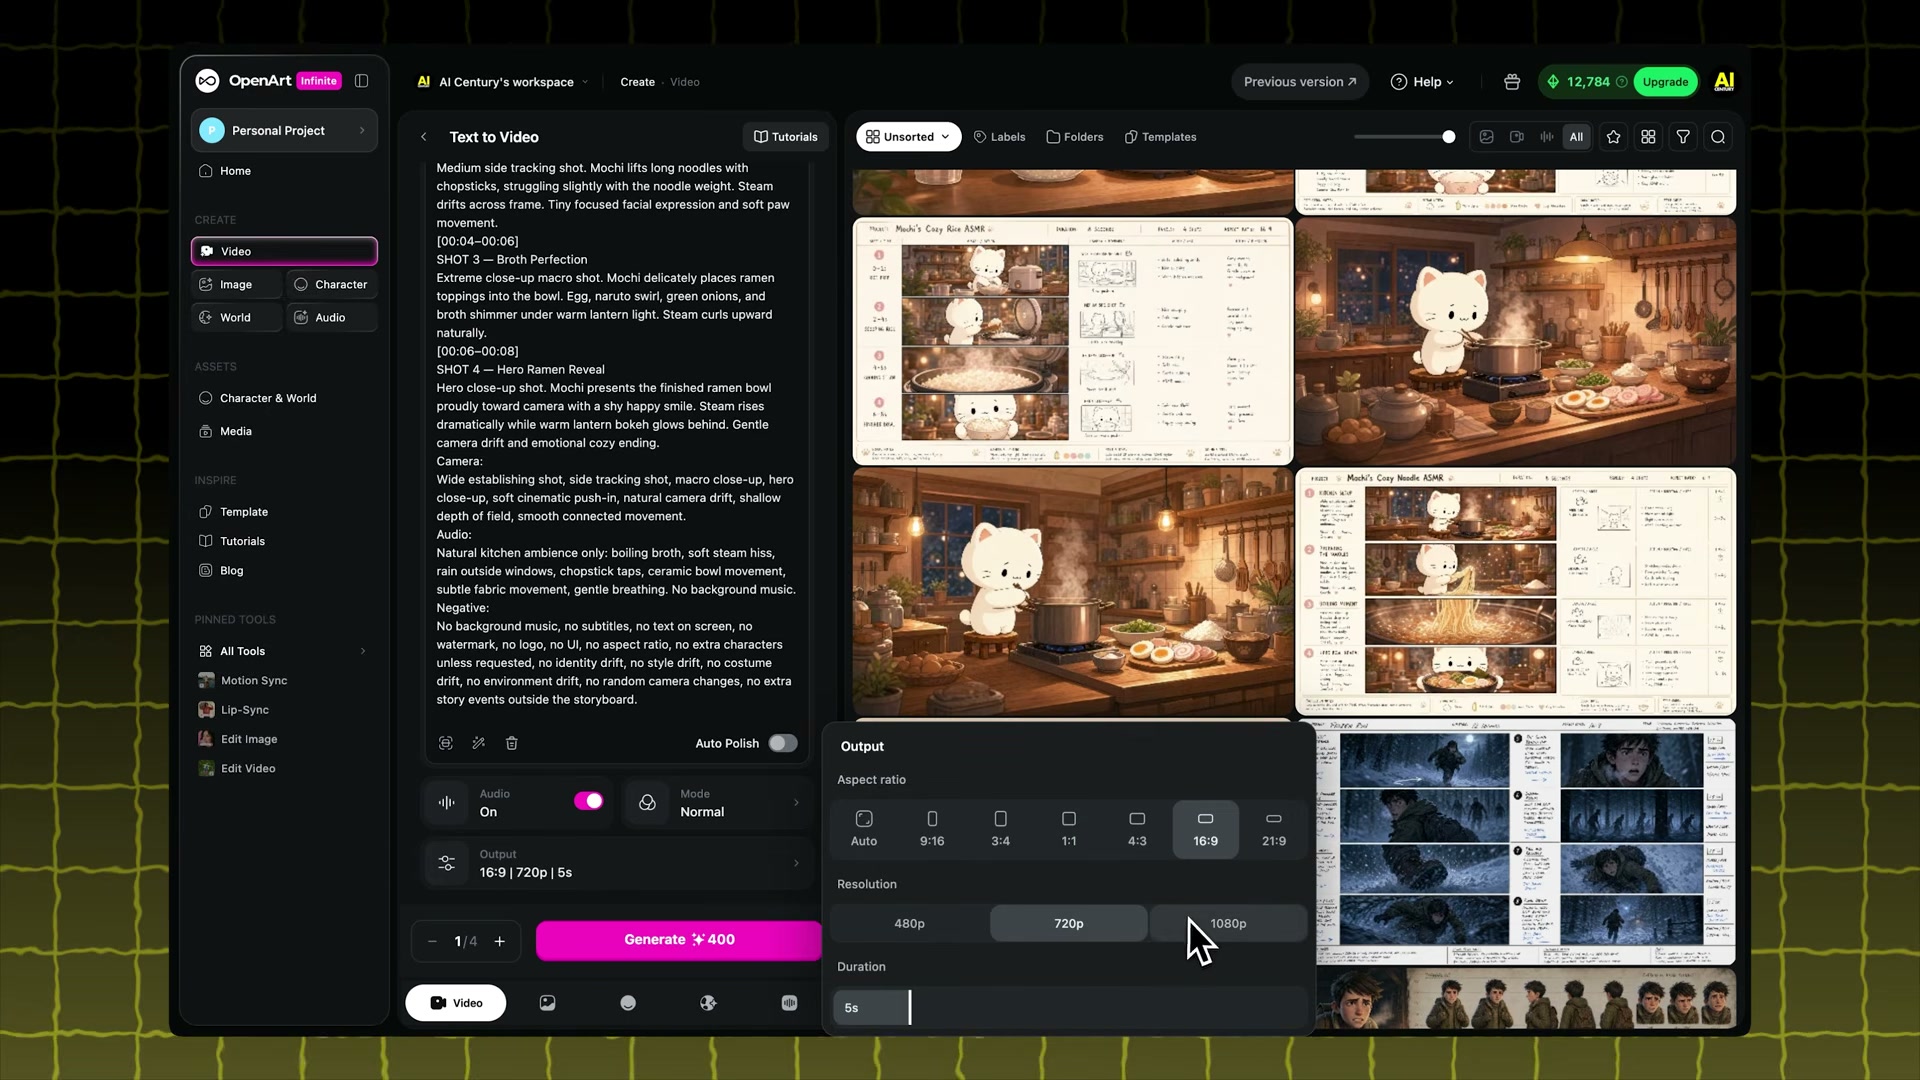Screen dimensions: 1920x1080
Task: Switch to the world globe tab in bottom bar
Action: tap(708, 1003)
